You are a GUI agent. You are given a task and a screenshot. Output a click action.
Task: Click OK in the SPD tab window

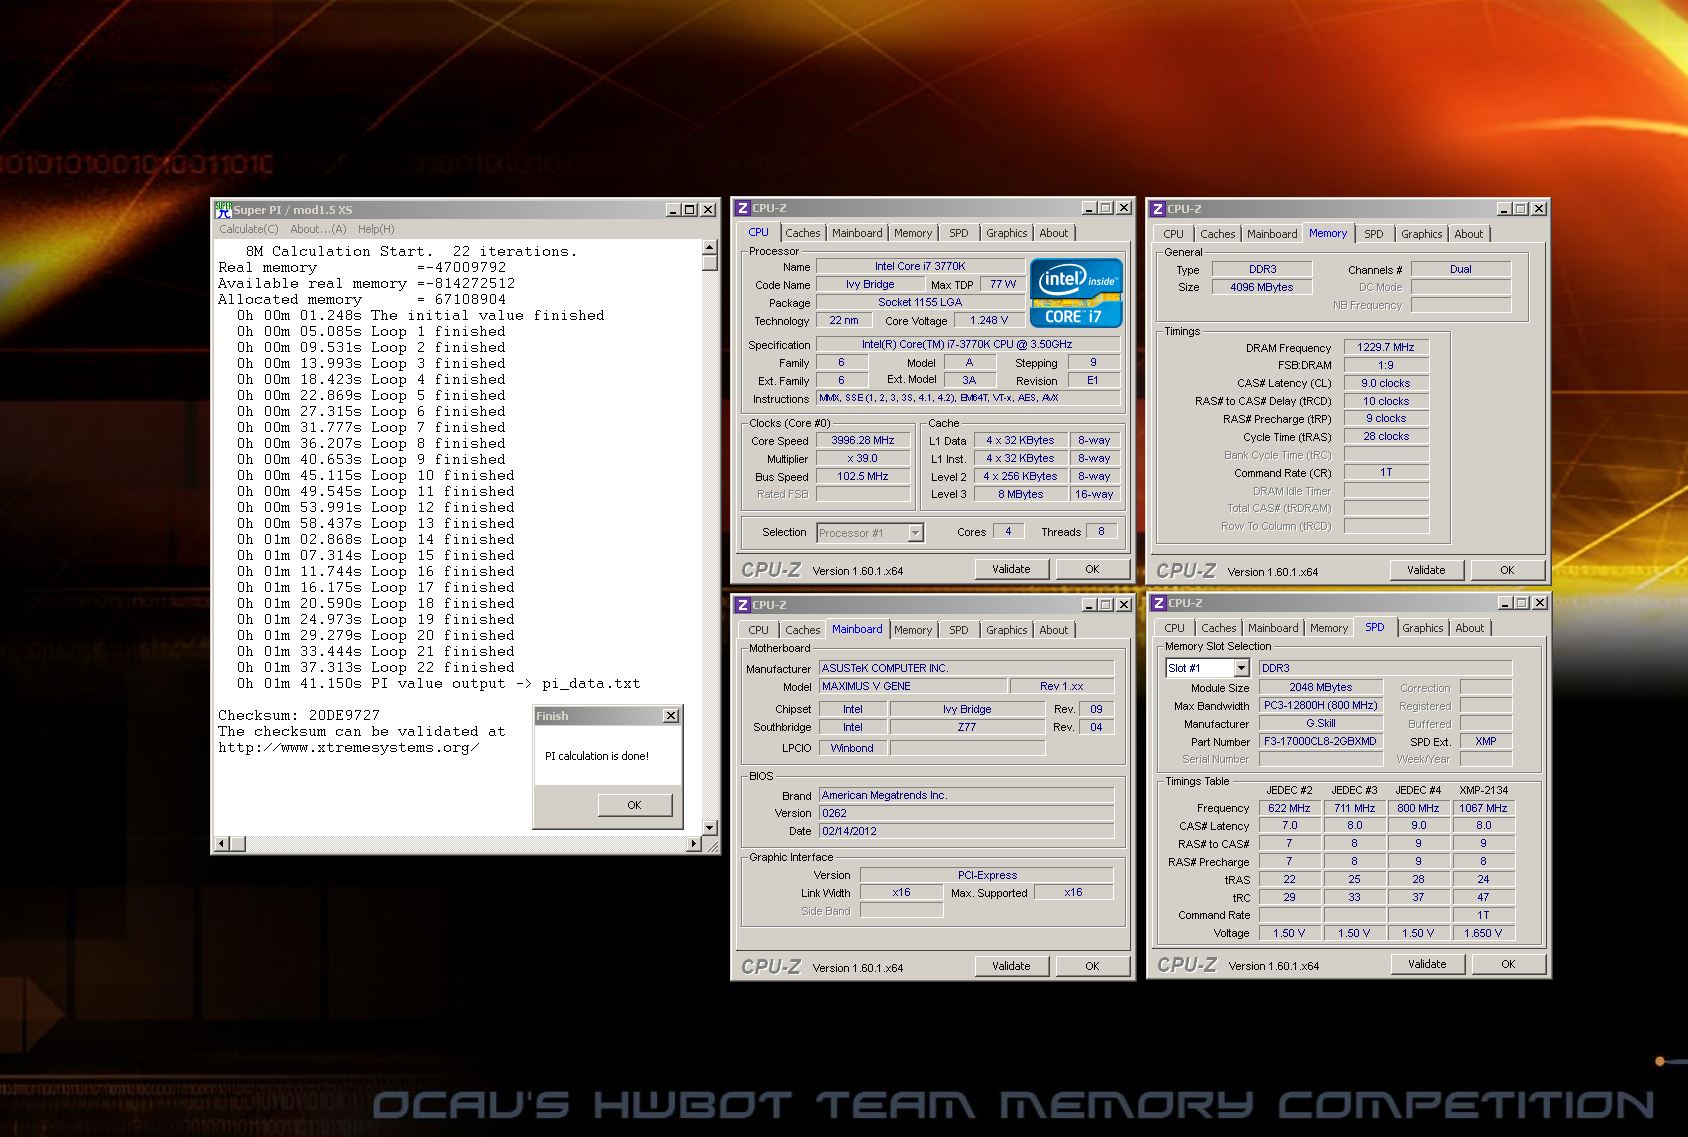pyautogui.click(x=1508, y=964)
